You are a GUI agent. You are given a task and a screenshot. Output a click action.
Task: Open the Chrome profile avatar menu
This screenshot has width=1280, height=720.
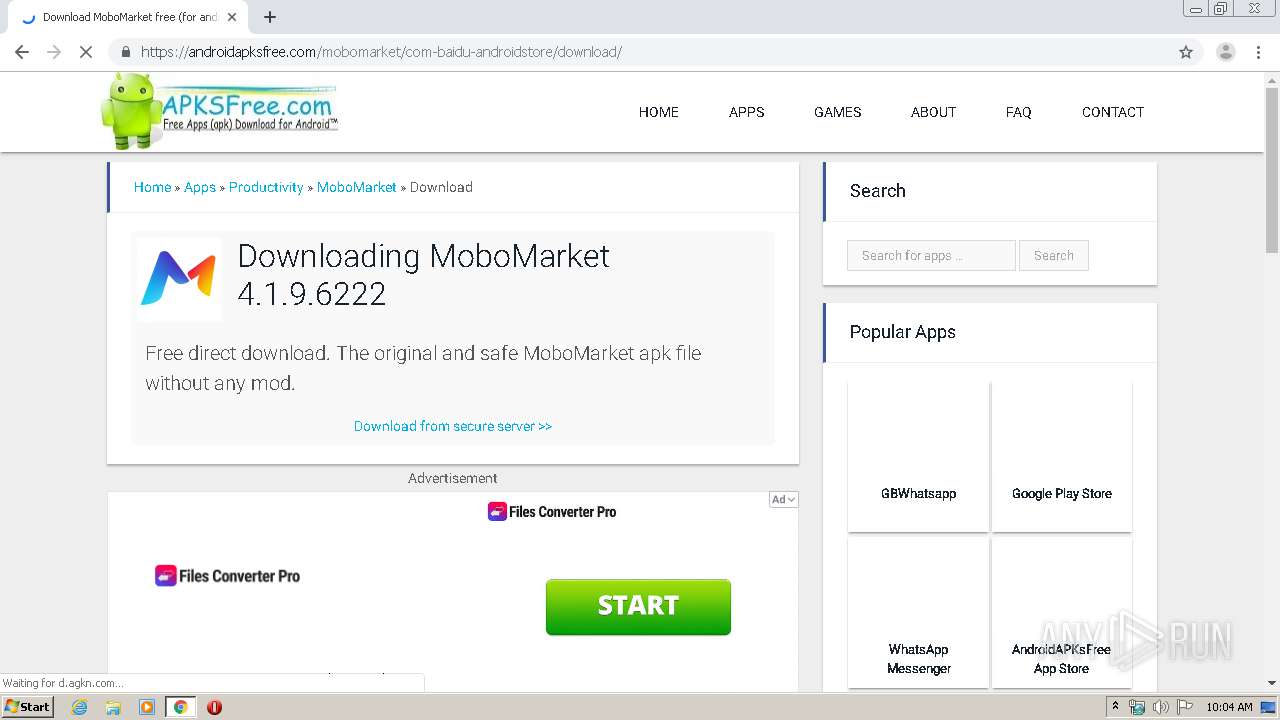(1225, 52)
